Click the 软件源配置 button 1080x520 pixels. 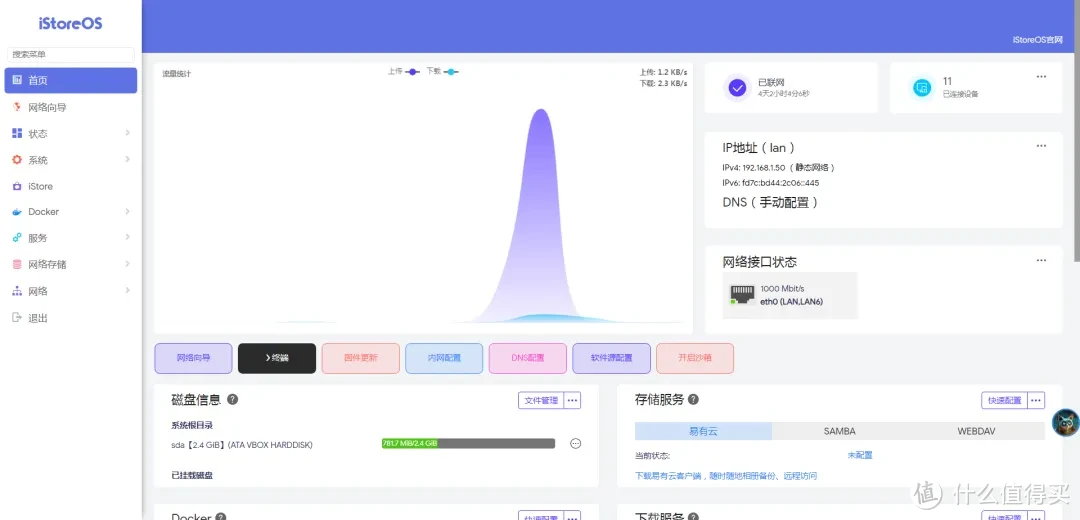click(x=612, y=358)
